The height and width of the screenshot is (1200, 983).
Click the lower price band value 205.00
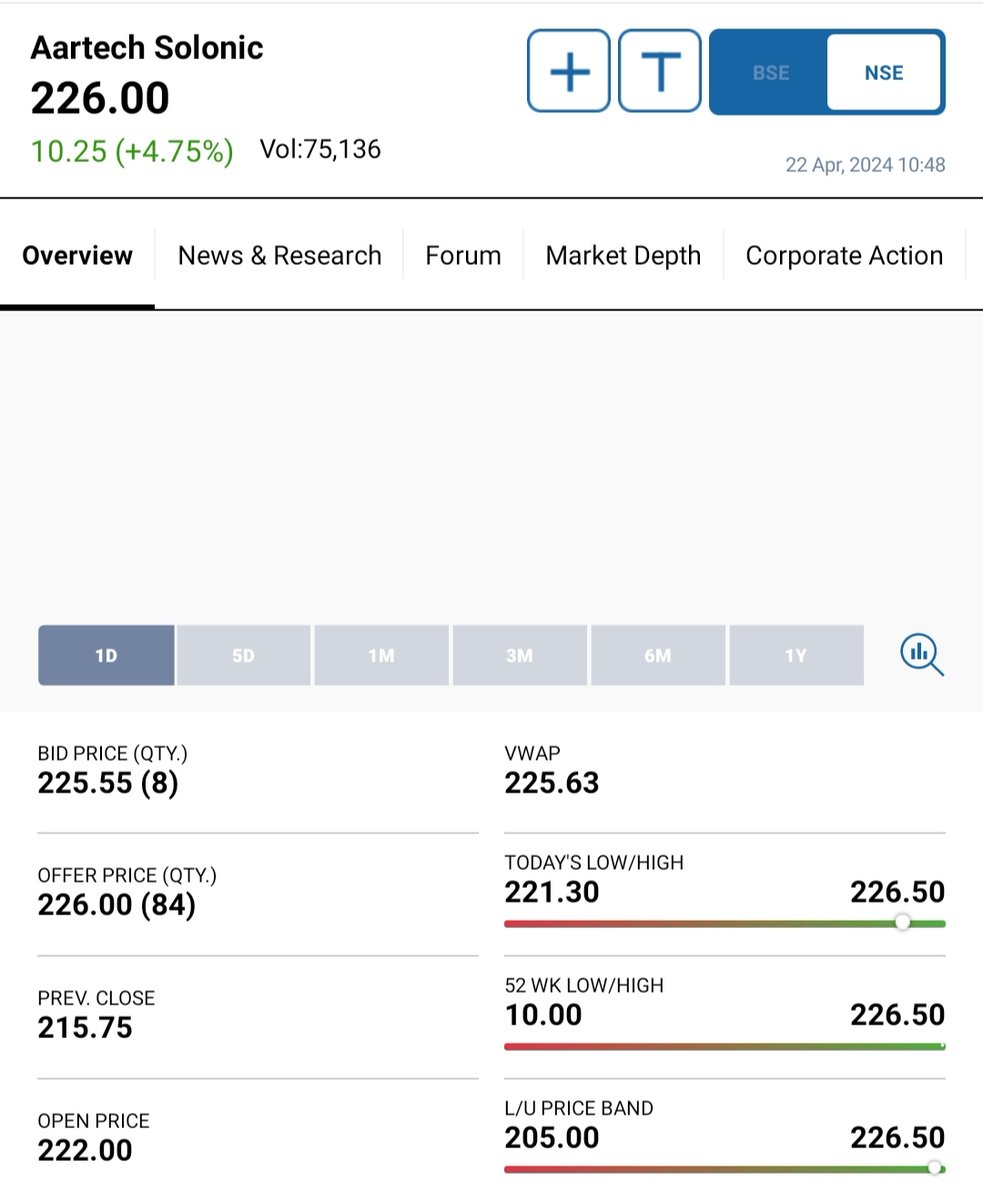tap(552, 1138)
